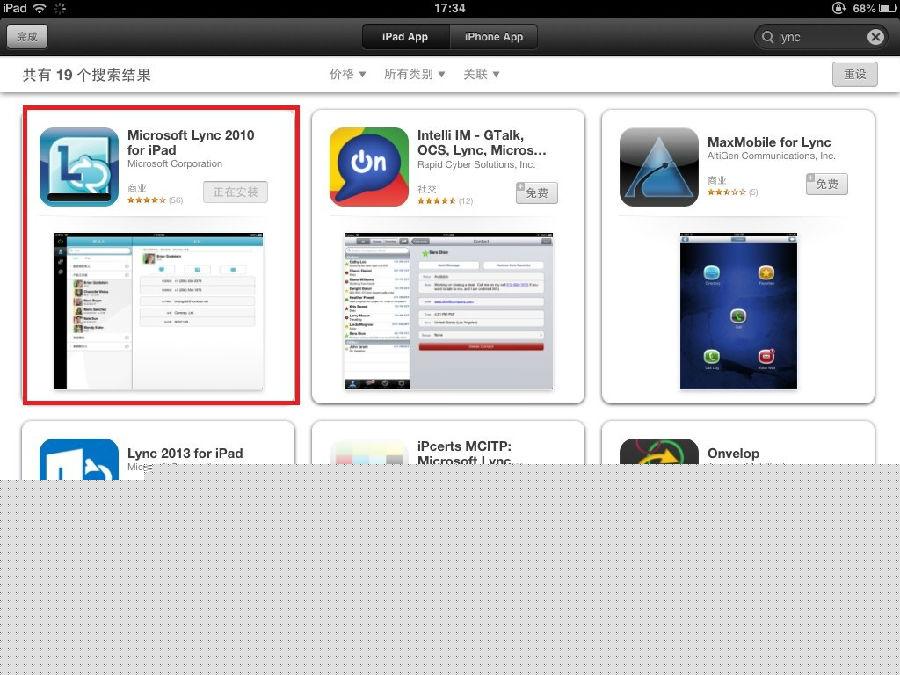Open the Intelli IM - GTalk title

coord(482,142)
